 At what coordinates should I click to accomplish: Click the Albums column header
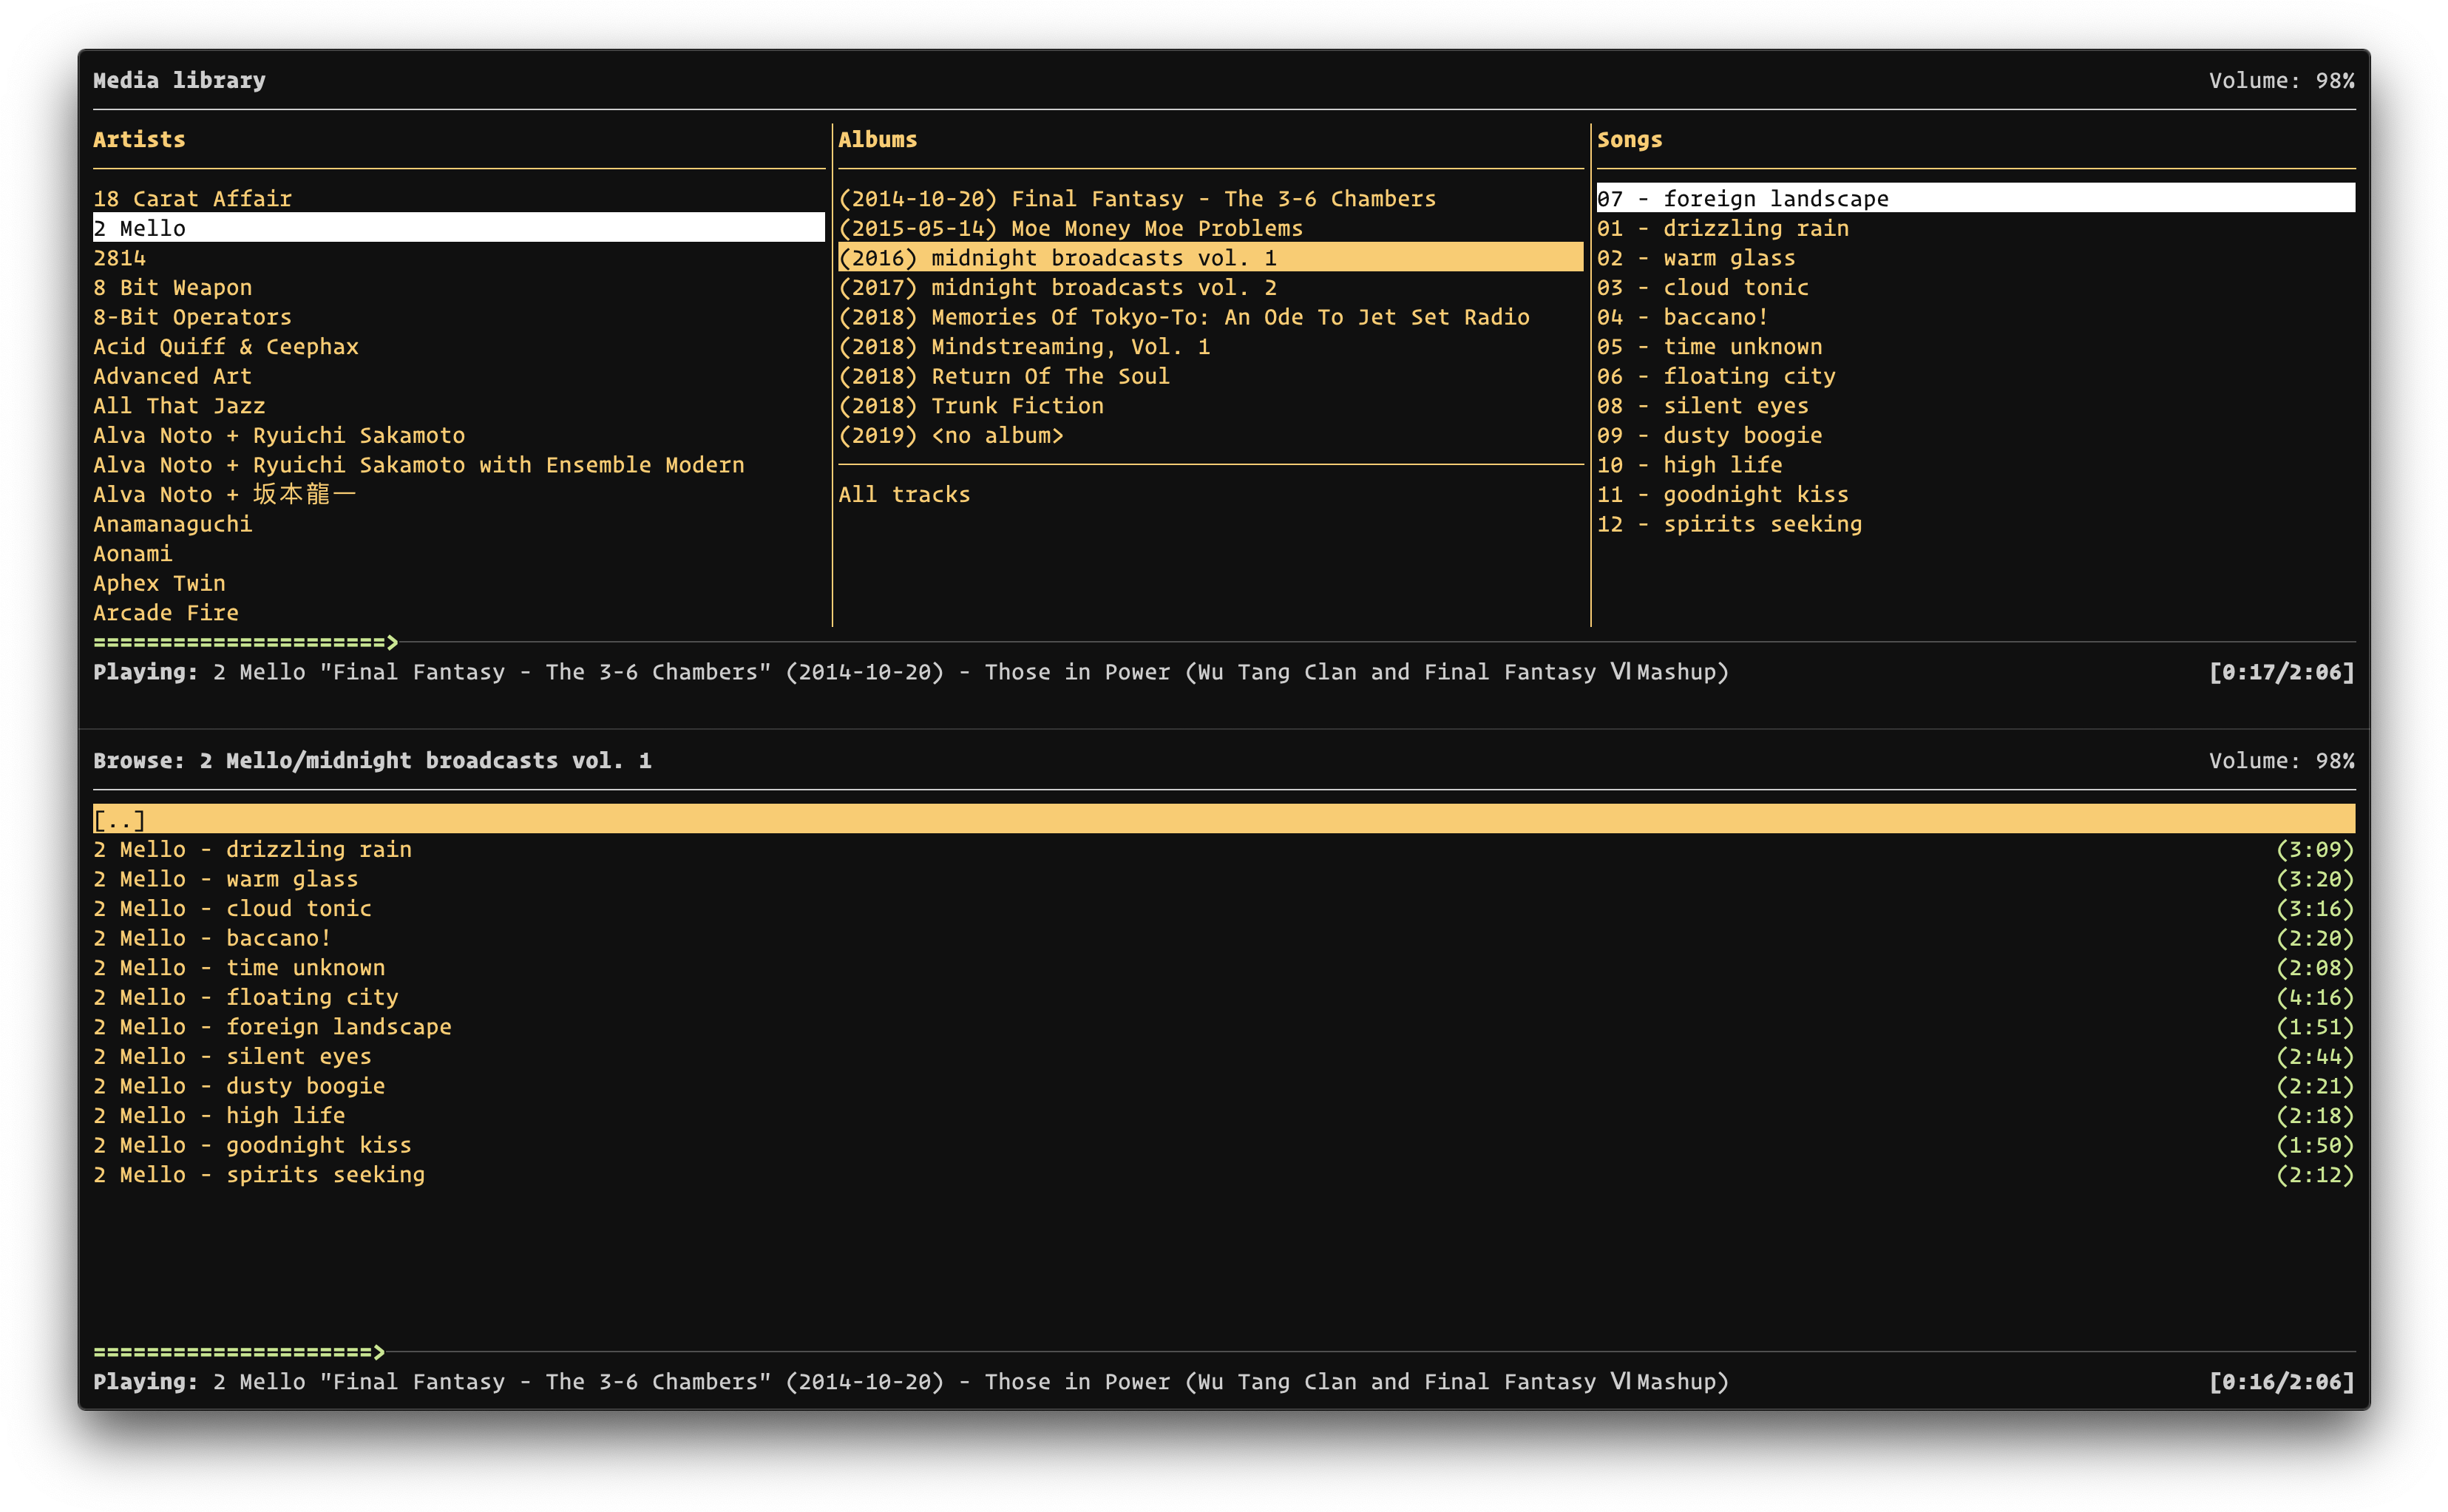878,139
